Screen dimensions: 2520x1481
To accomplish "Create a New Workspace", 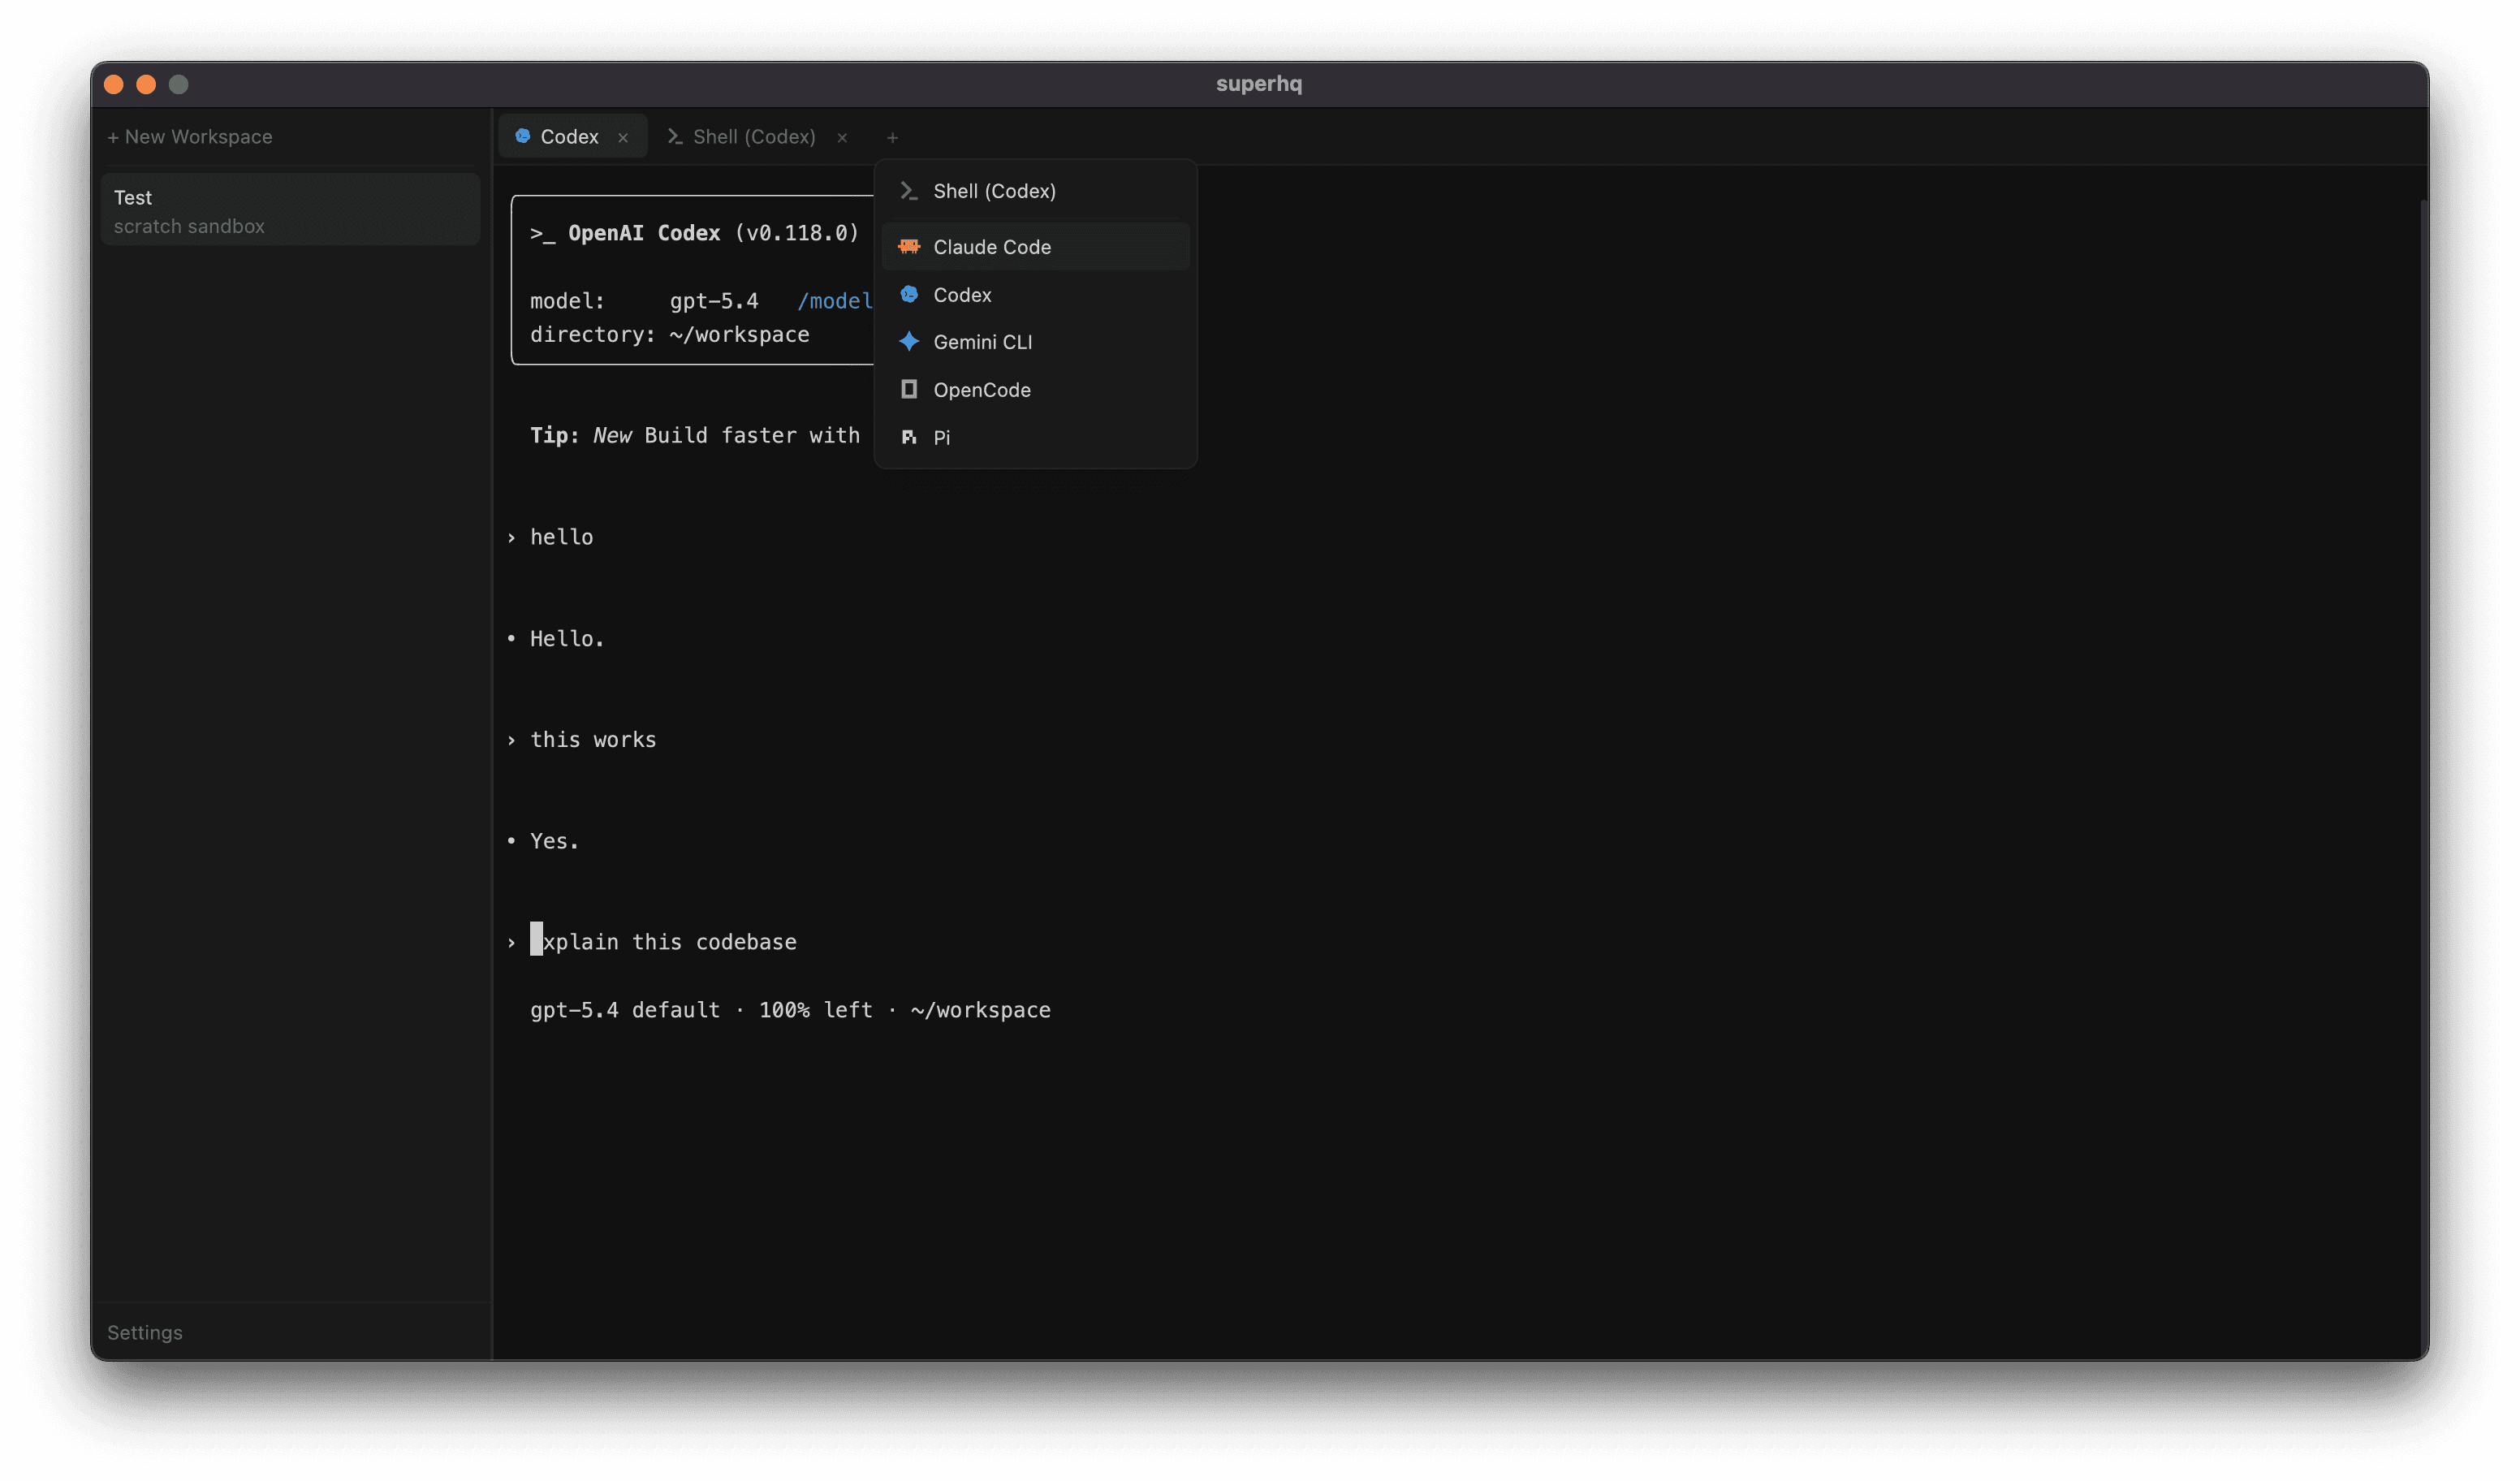I will point(190,137).
